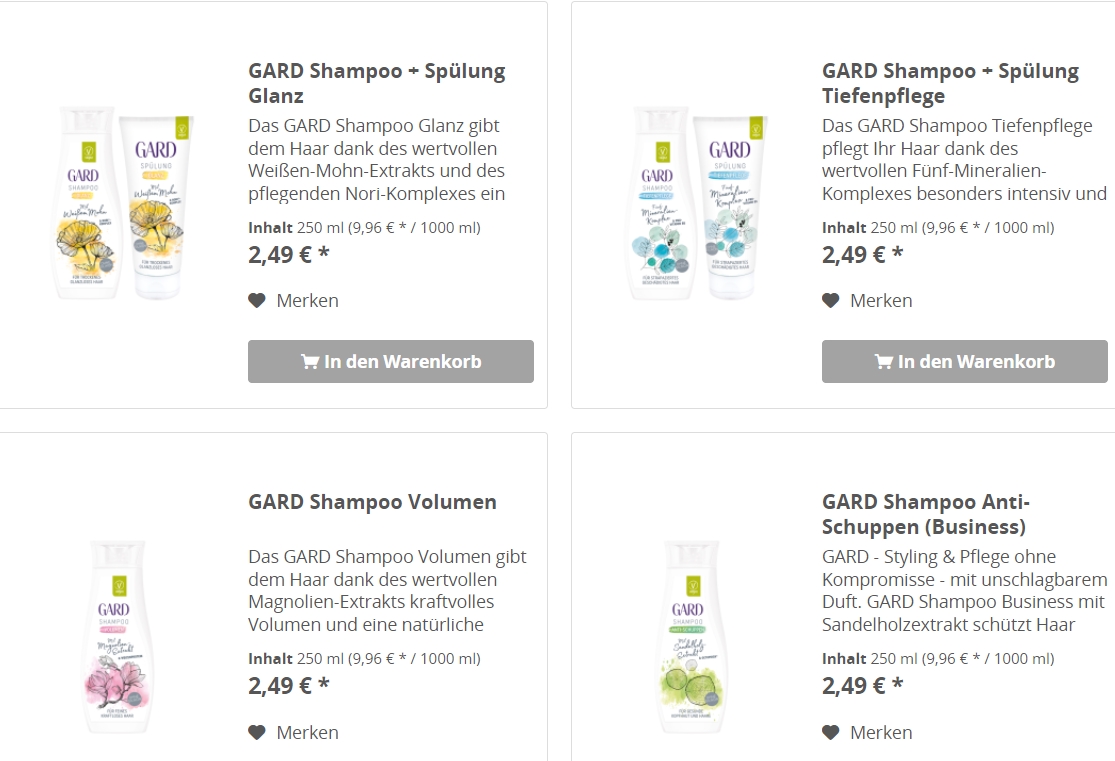Open GARD Shampoo Volumen product title
The image size is (1115, 761).
(372, 502)
